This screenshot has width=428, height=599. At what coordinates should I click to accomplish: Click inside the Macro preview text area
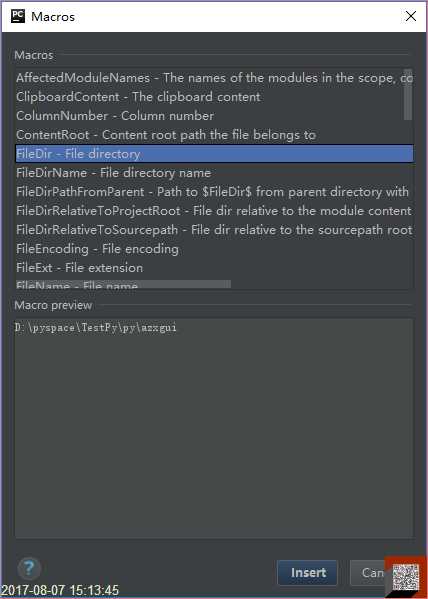(214, 428)
